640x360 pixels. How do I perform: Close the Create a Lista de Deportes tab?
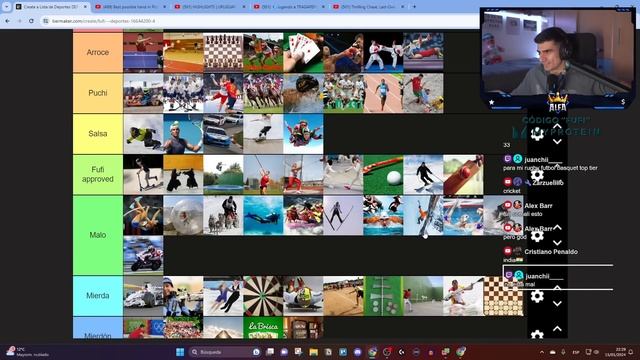[85, 7]
